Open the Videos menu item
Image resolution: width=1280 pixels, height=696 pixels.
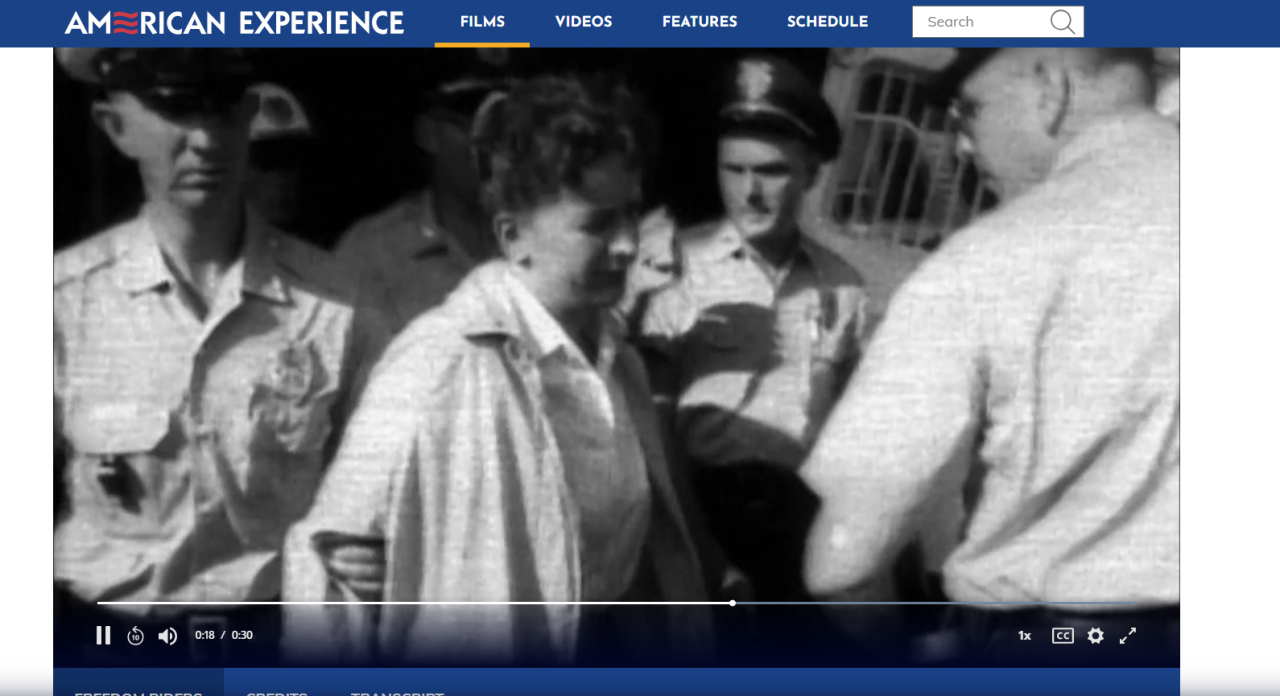point(584,22)
